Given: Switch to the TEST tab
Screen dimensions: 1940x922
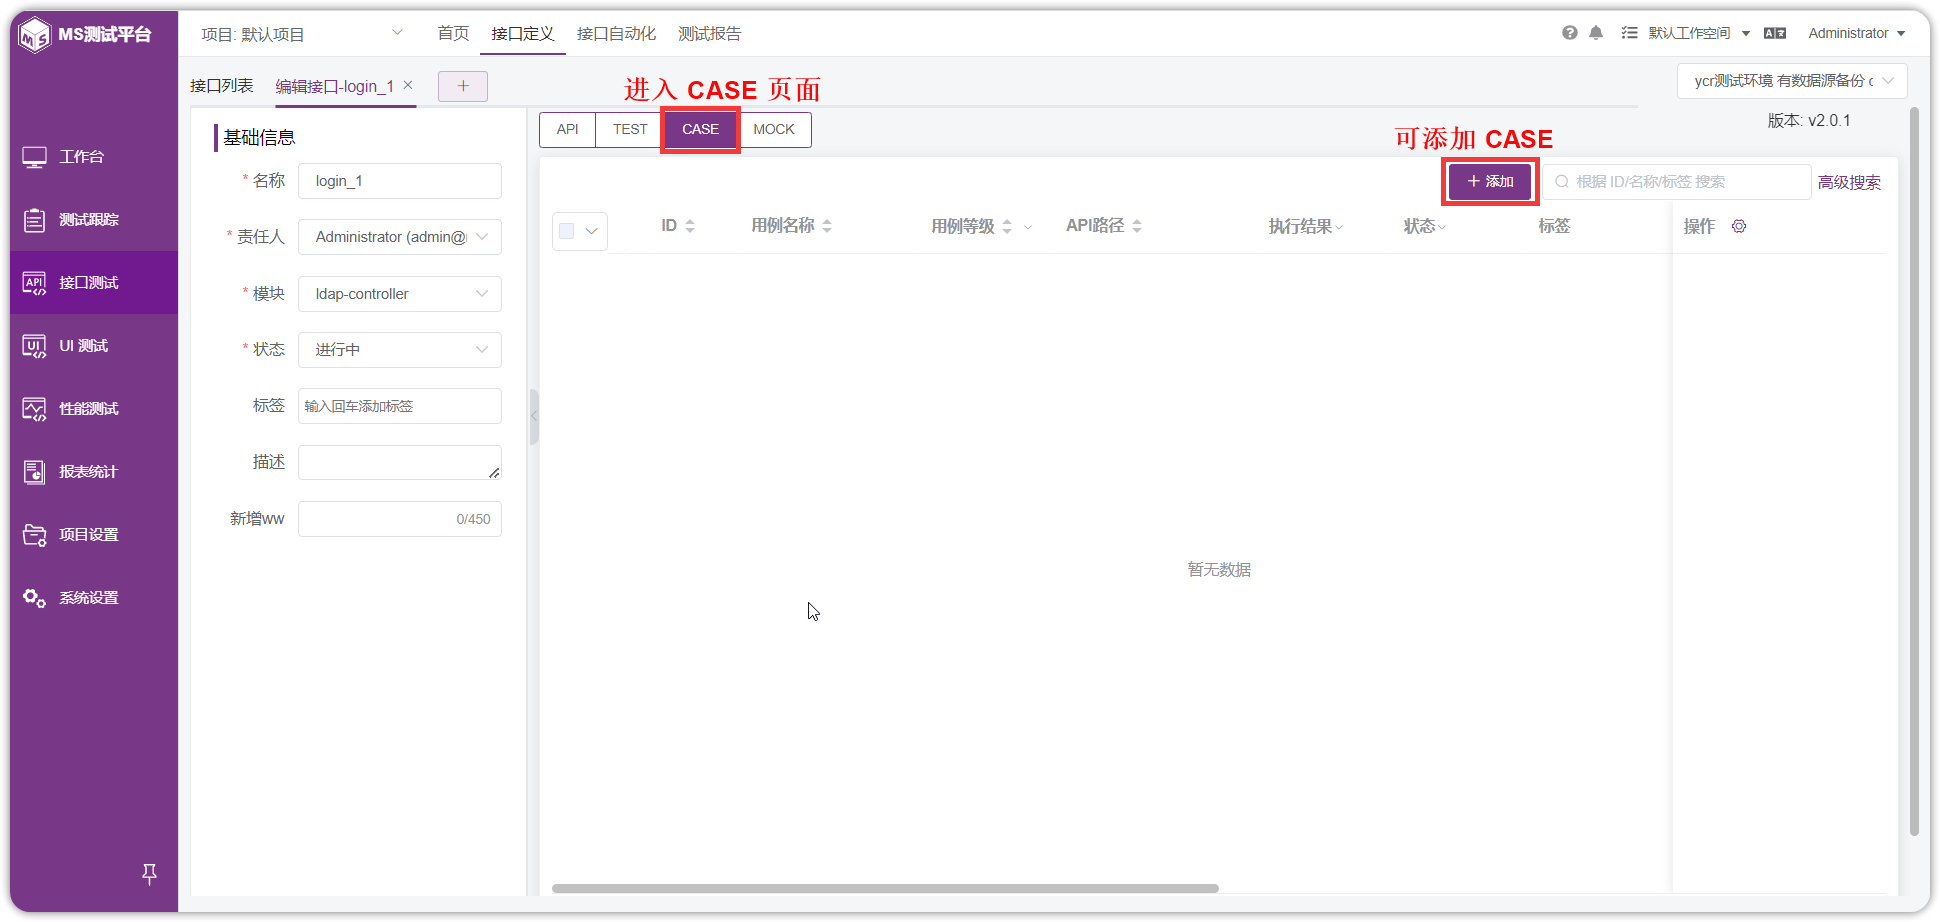Looking at the screenshot, I should (630, 130).
